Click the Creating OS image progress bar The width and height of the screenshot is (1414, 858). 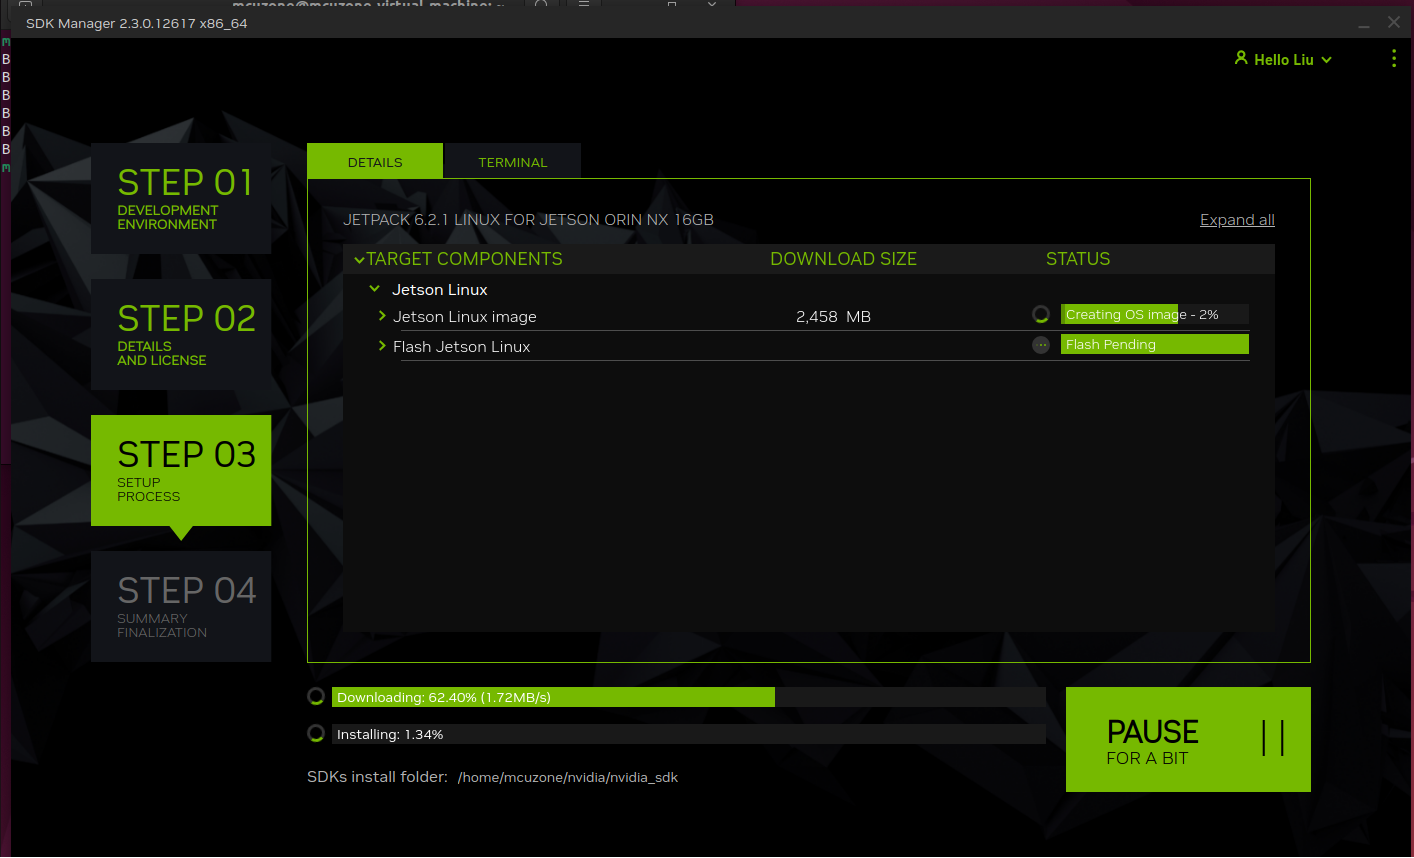pyautogui.click(x=1155, y=314)
